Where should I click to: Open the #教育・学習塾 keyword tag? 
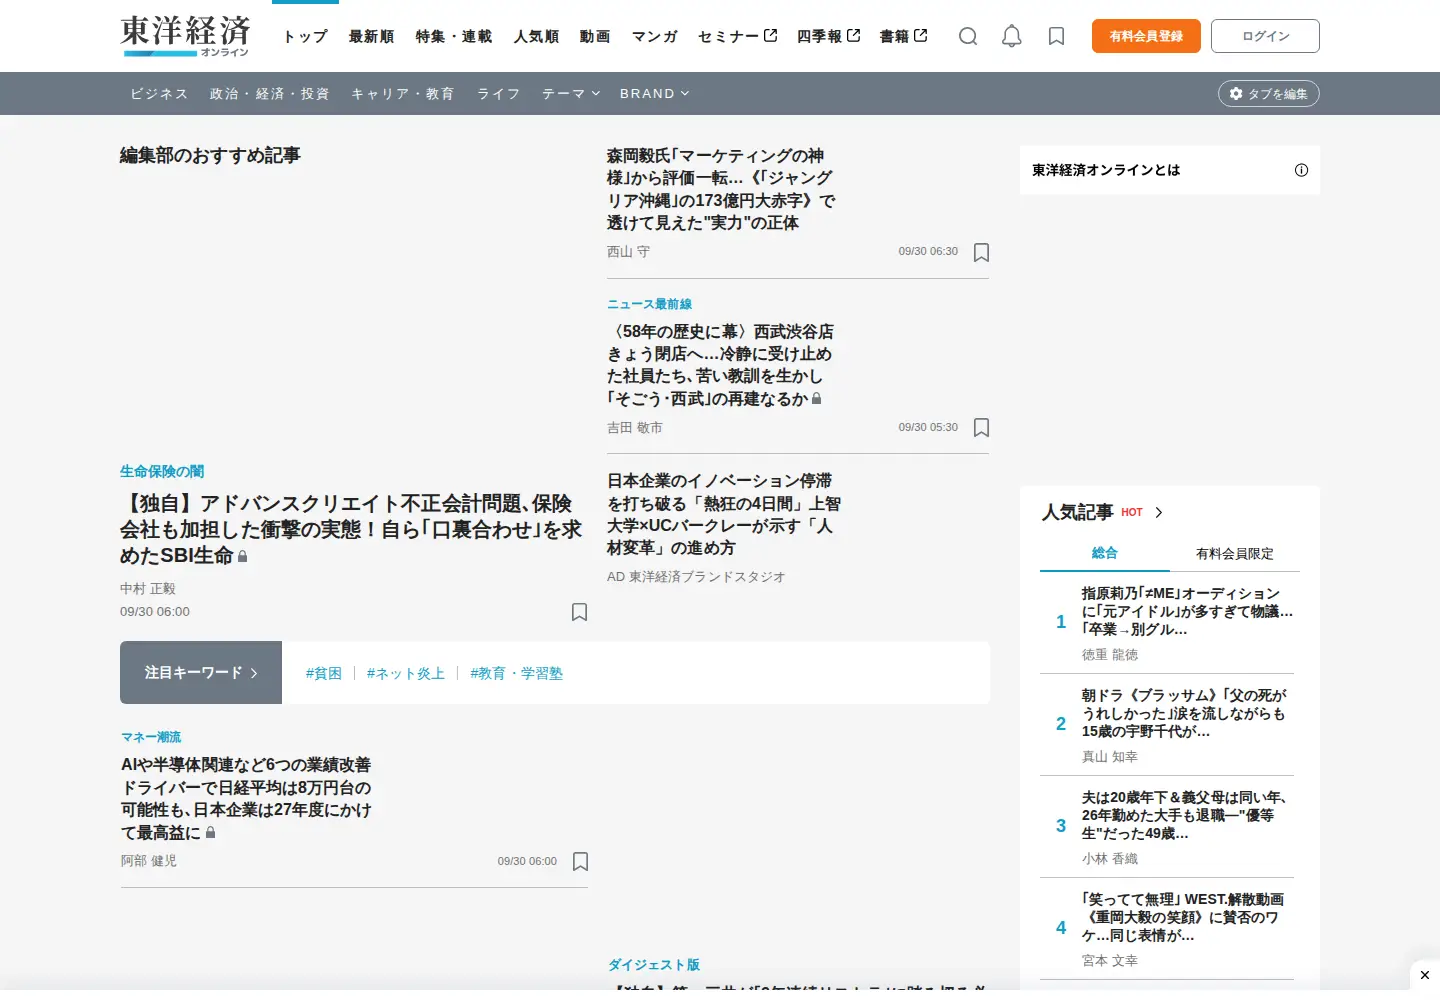click(516, 674)
